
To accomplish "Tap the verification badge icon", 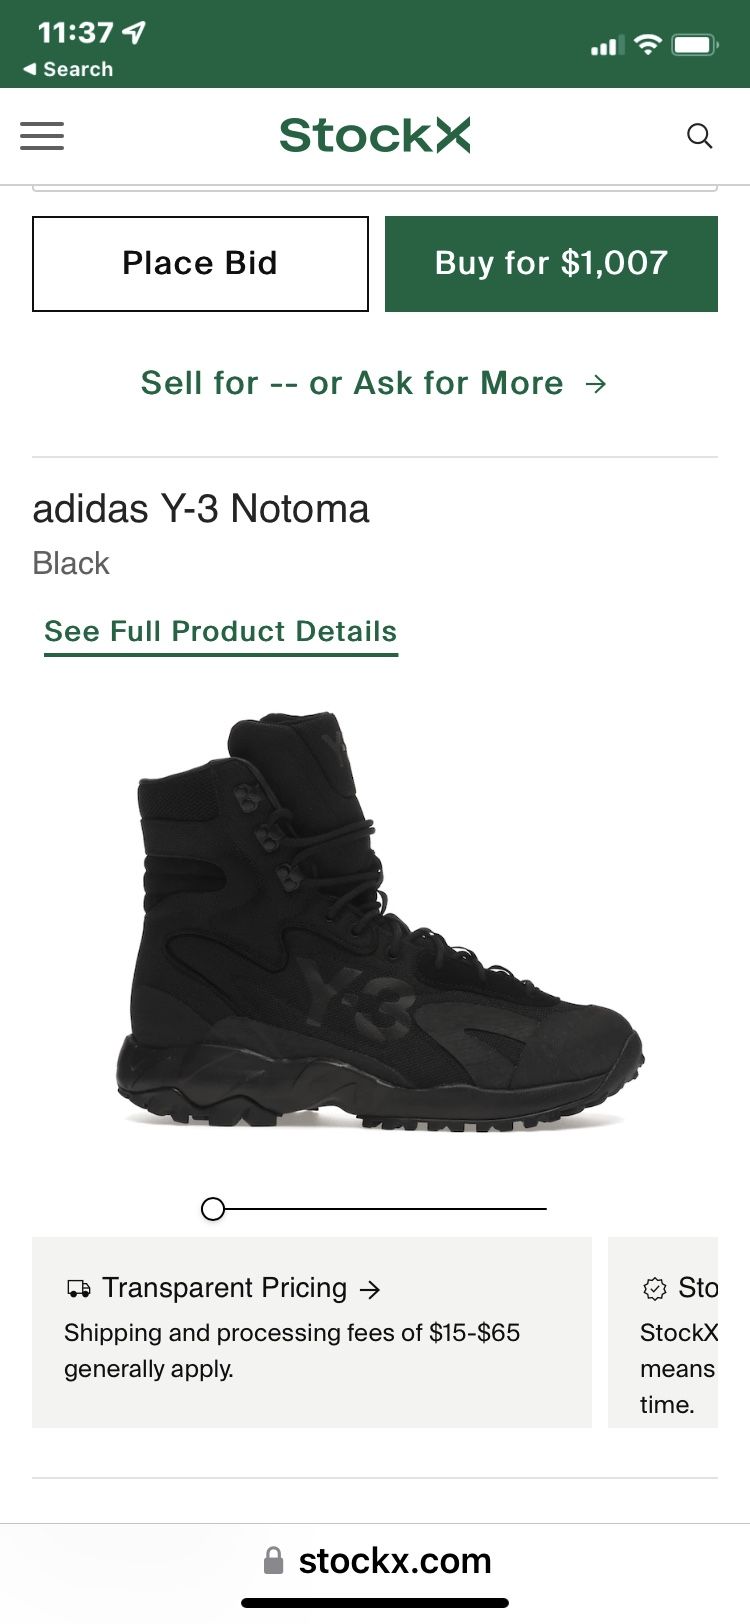I will coord(654,1288).
